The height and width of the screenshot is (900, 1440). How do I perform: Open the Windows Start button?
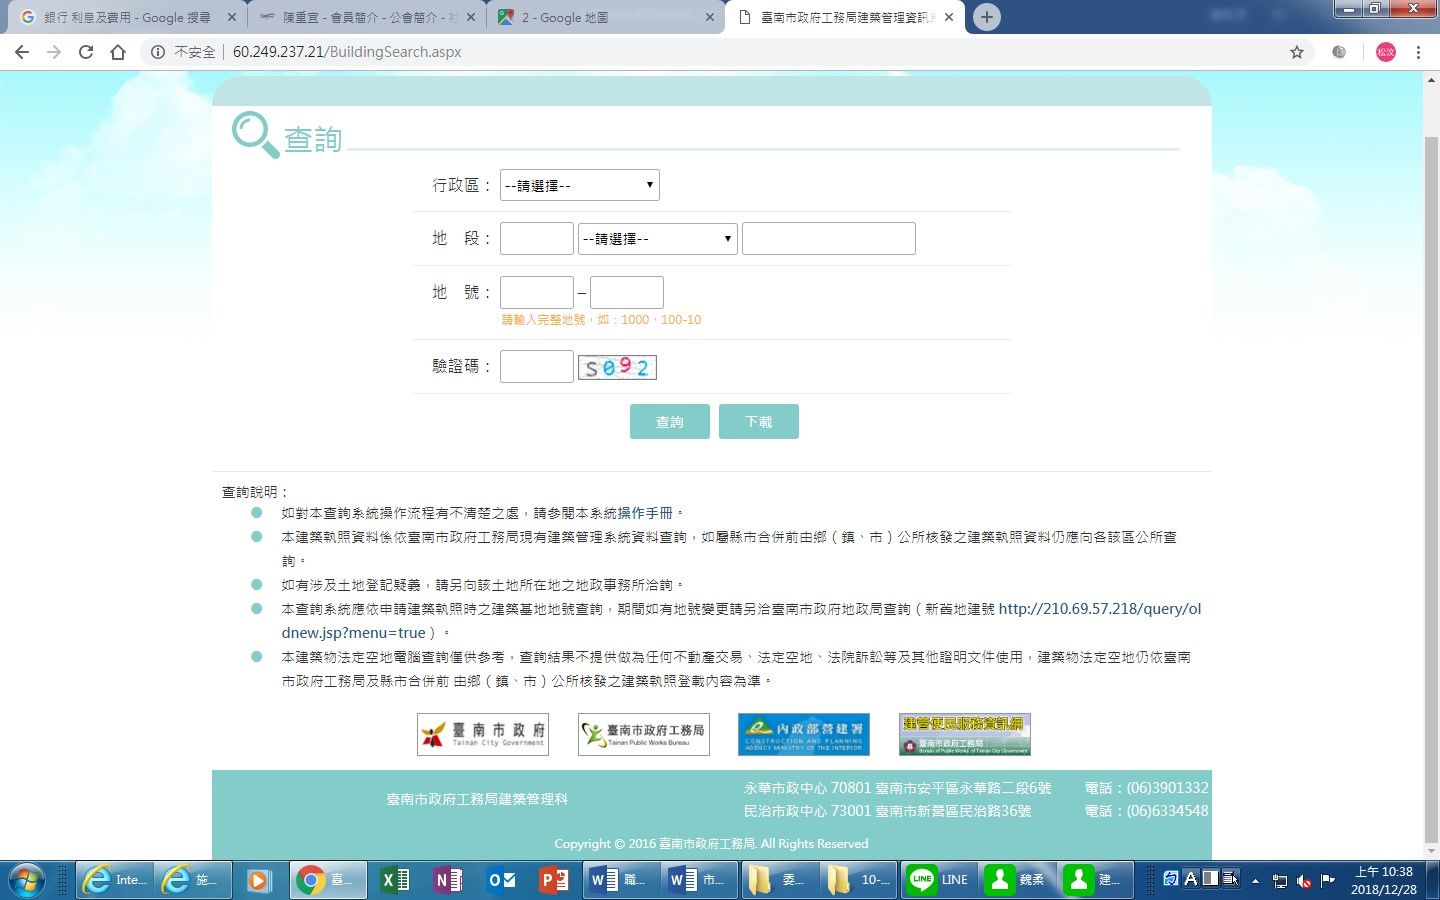click(x=26, y=880)
